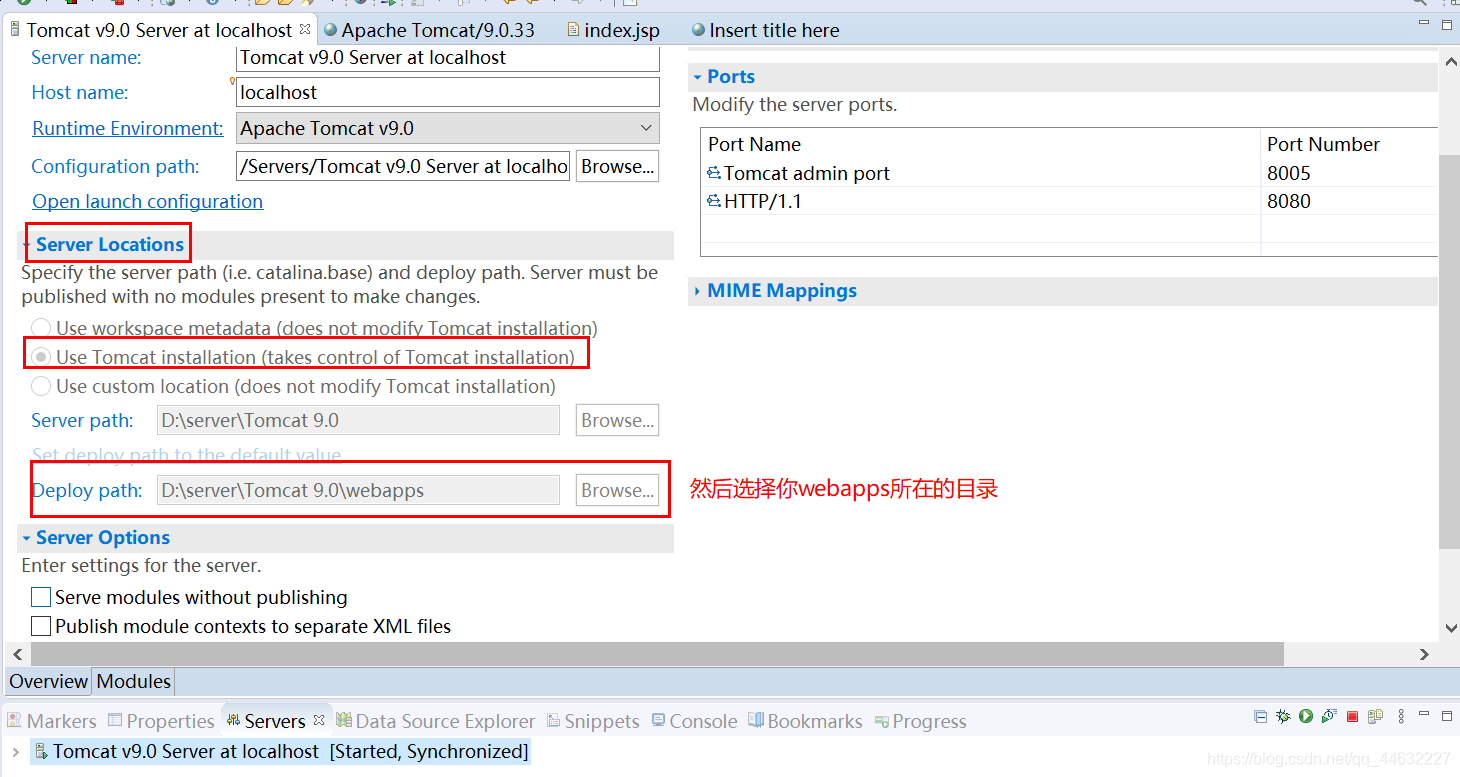Click Open launch configuration link
Image resolution: width=1460 pixels, height=777 pixels.
(148, 201)
